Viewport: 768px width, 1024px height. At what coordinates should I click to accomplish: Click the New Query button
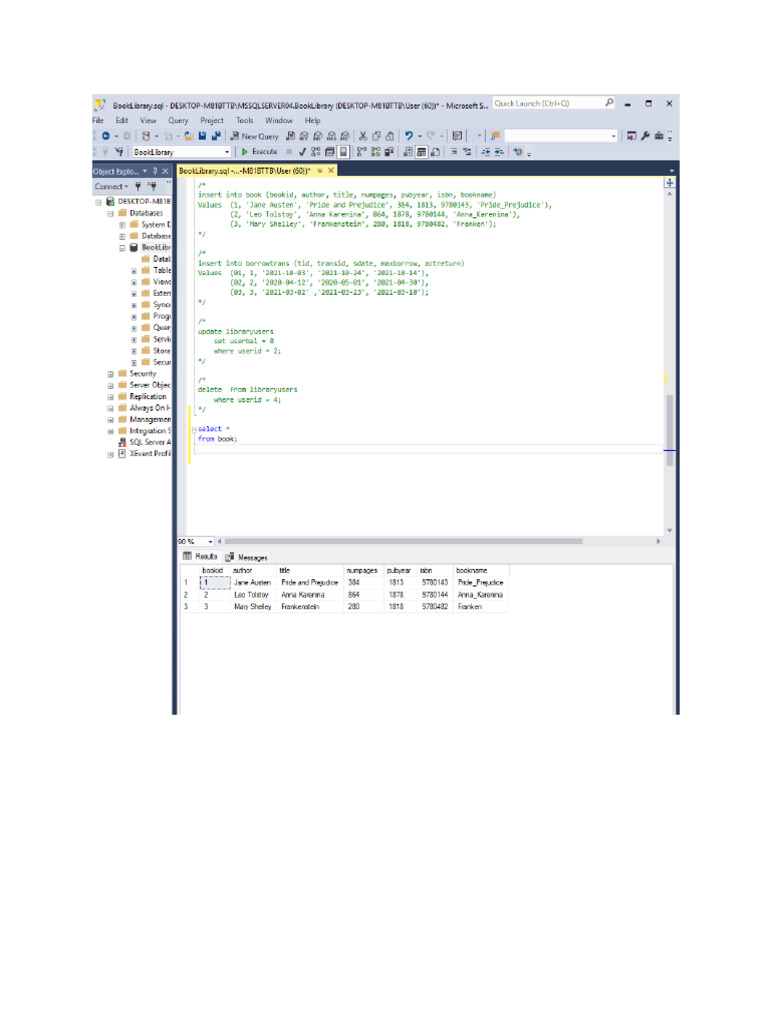tap(254, 136)
